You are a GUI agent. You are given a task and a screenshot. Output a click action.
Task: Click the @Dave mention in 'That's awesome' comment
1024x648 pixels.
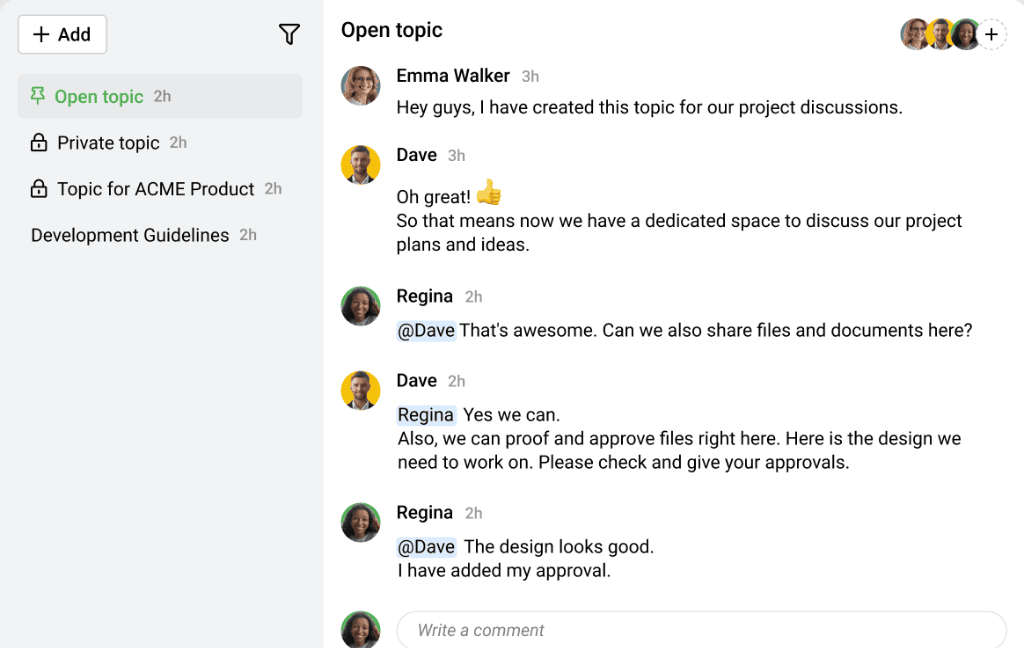[426, 331]
